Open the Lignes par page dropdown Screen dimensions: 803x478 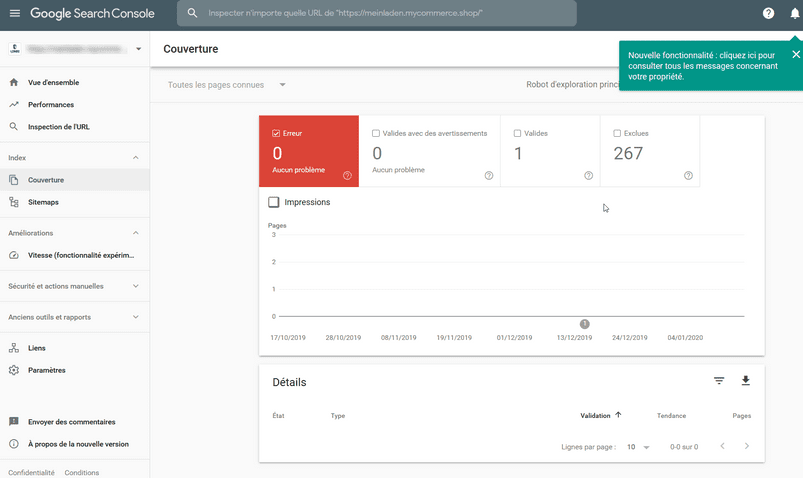(638, 447)
